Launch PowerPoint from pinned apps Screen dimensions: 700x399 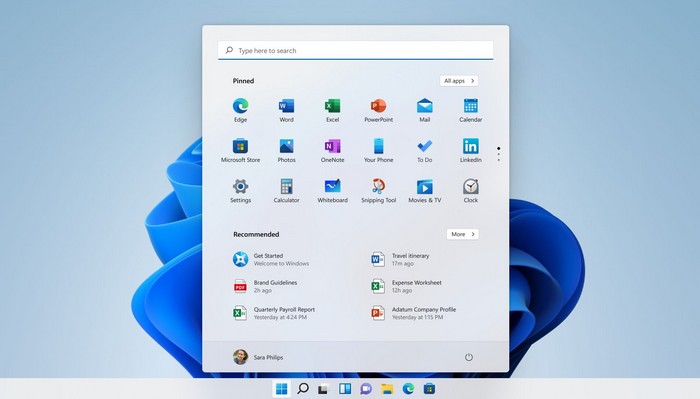tap(379, 110)
